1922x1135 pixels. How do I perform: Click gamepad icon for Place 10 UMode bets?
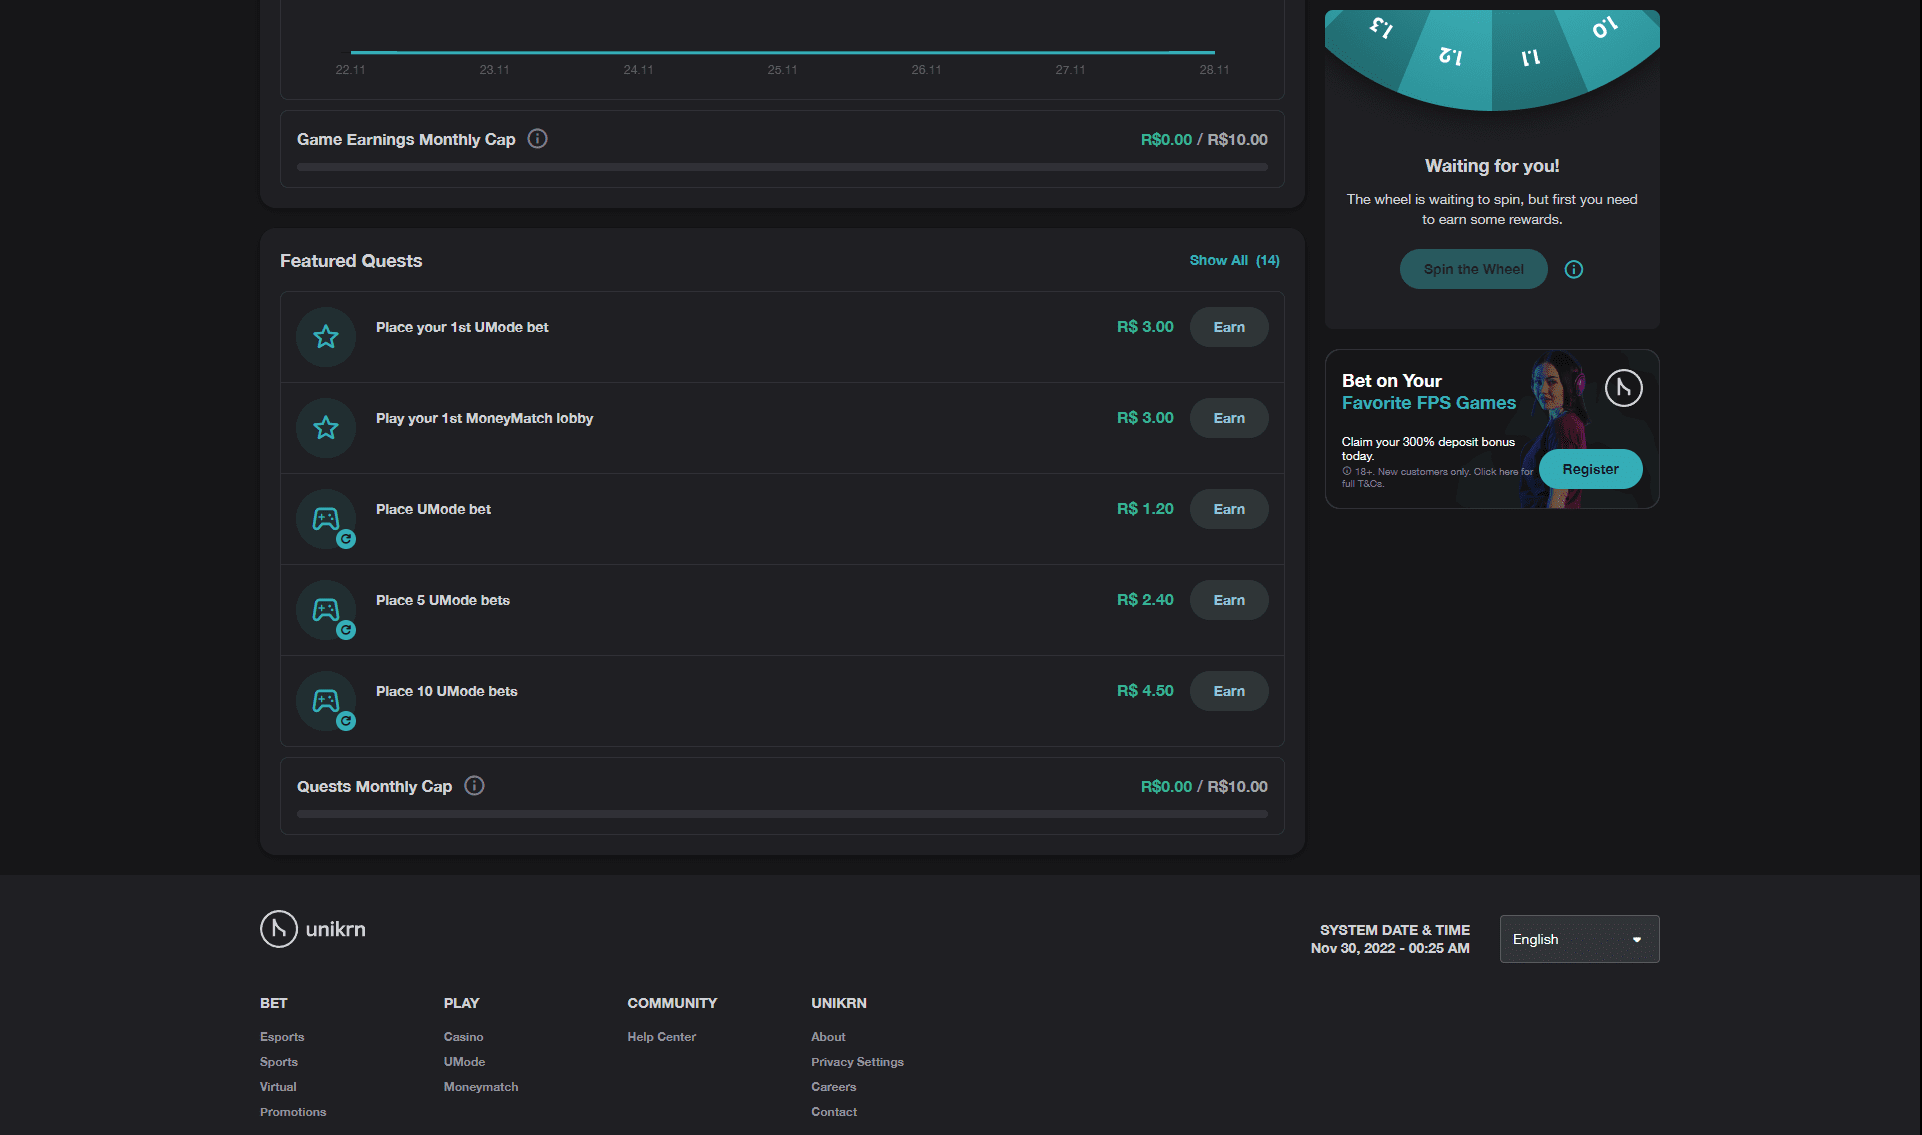[326, 701]
